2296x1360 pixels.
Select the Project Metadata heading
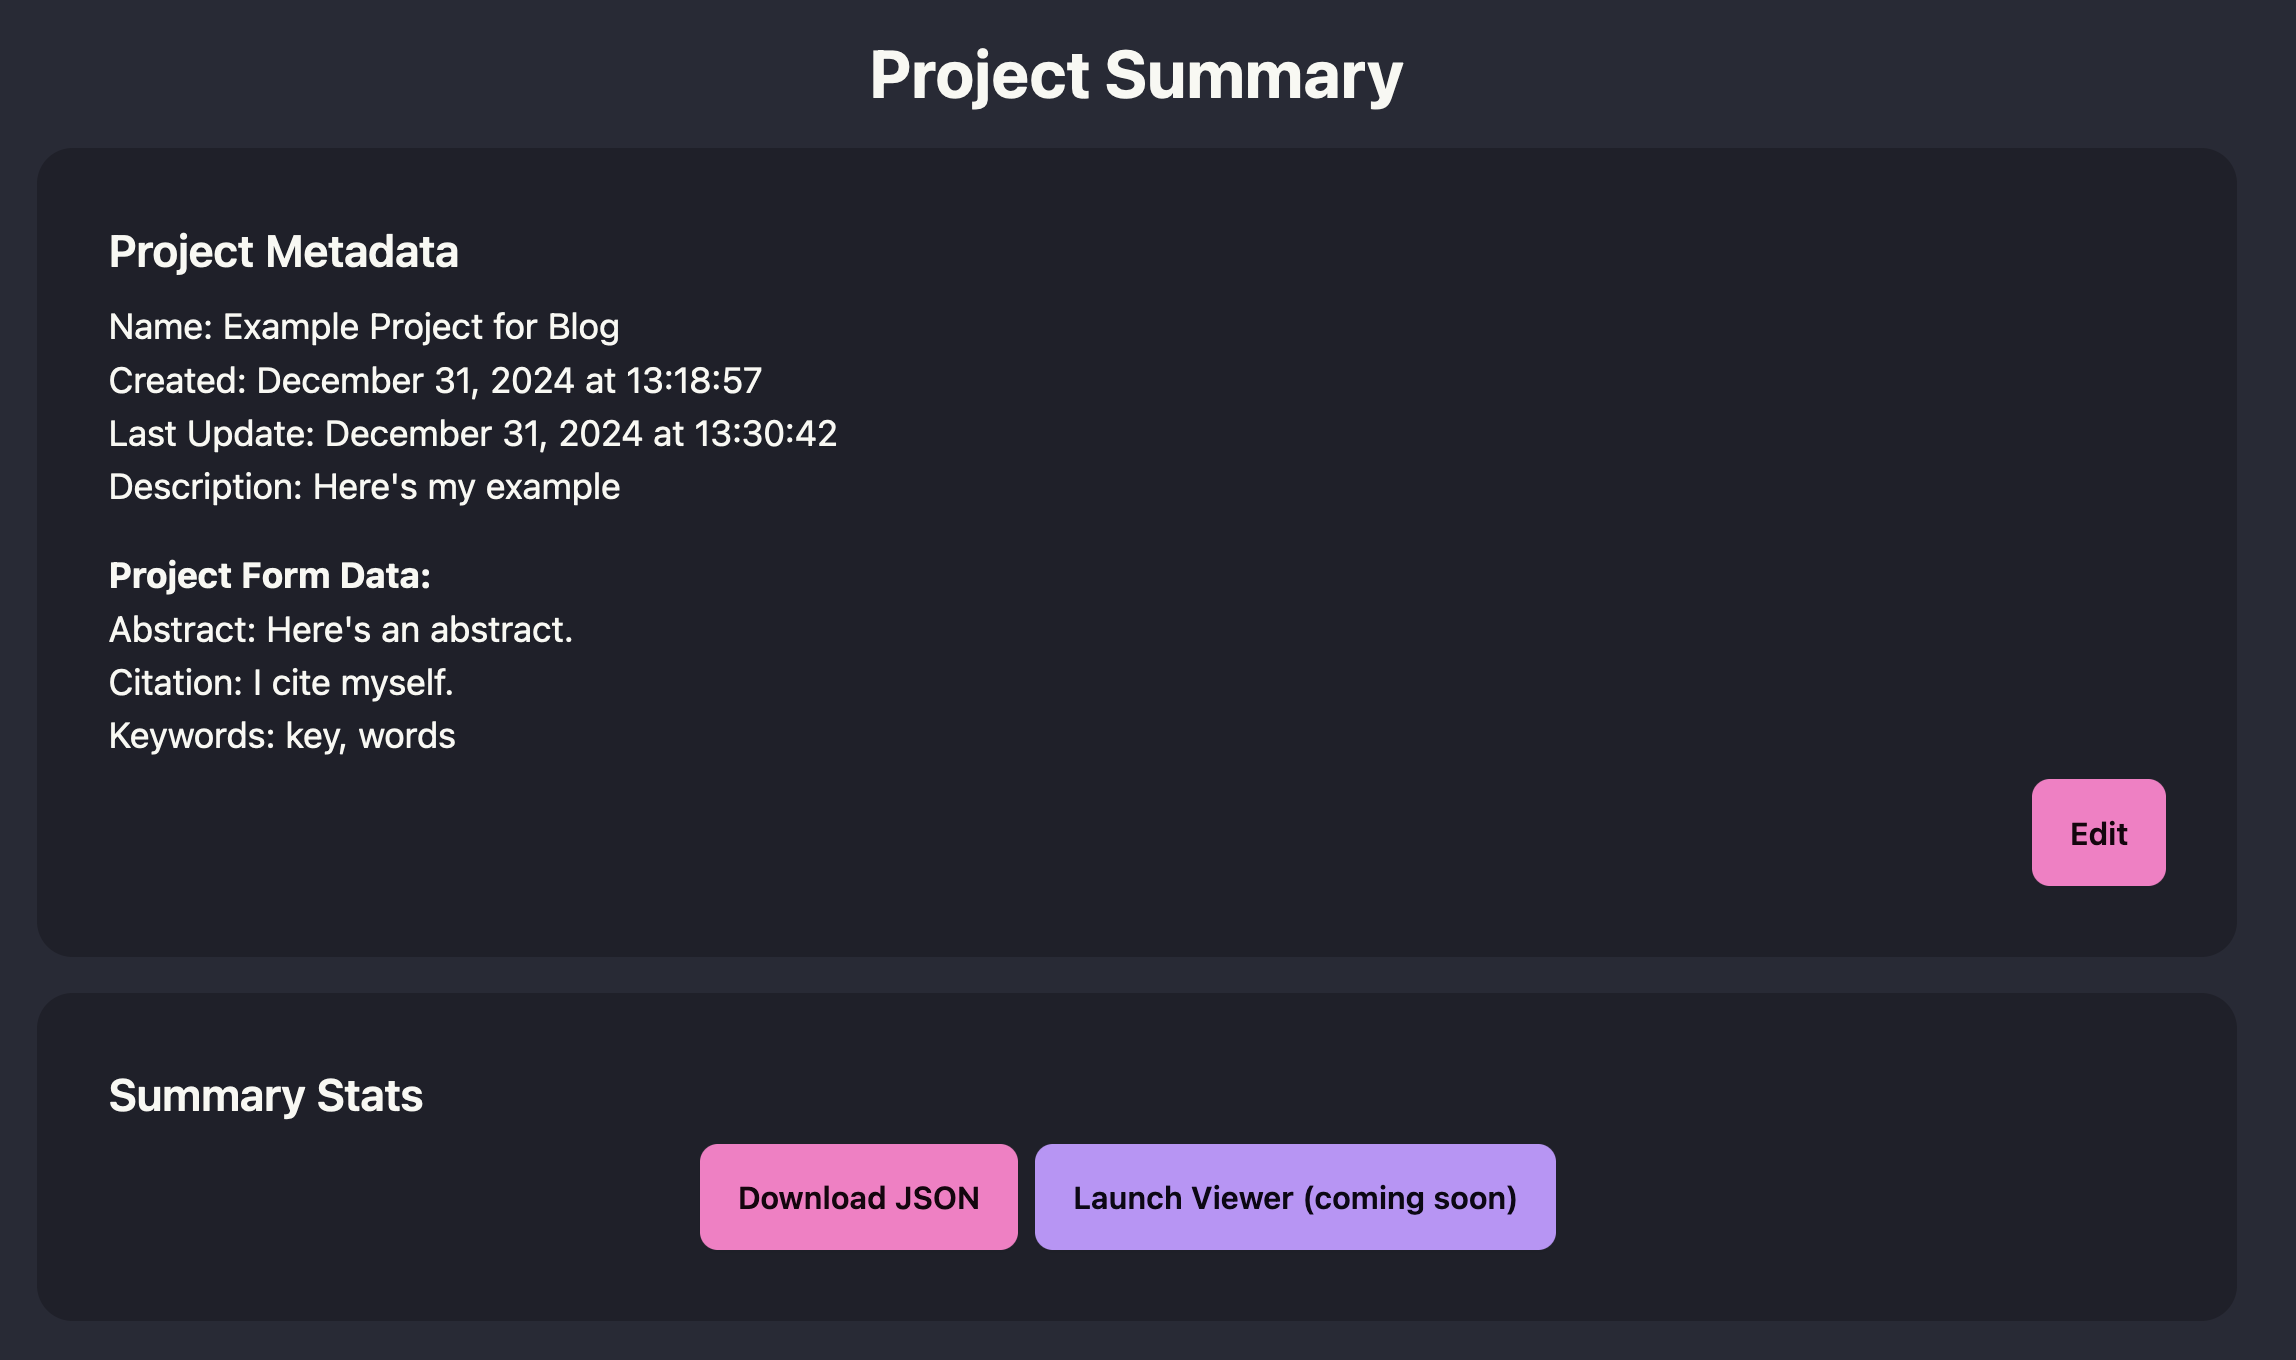283,252
